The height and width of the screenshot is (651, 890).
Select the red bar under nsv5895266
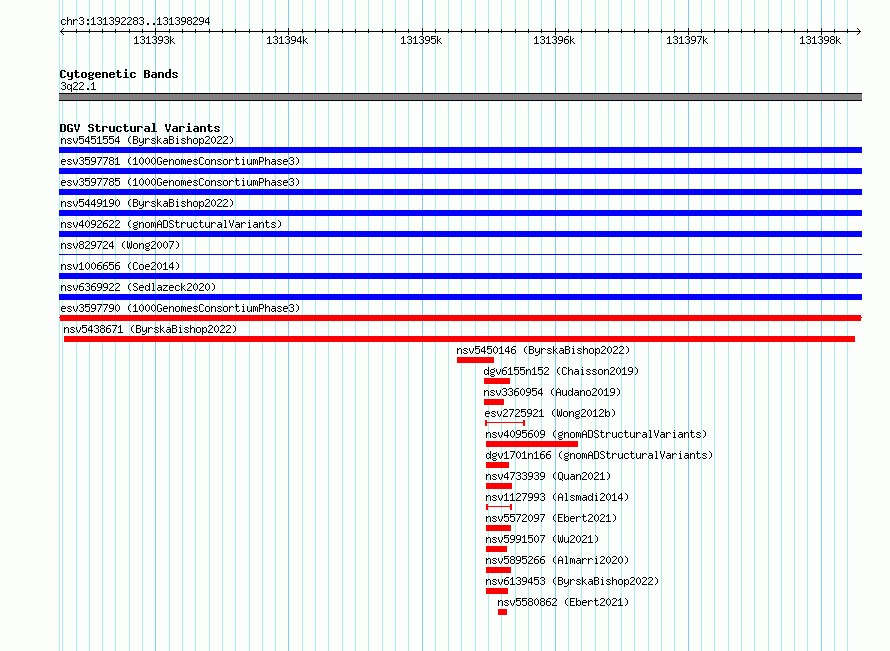tap(498, 570)
